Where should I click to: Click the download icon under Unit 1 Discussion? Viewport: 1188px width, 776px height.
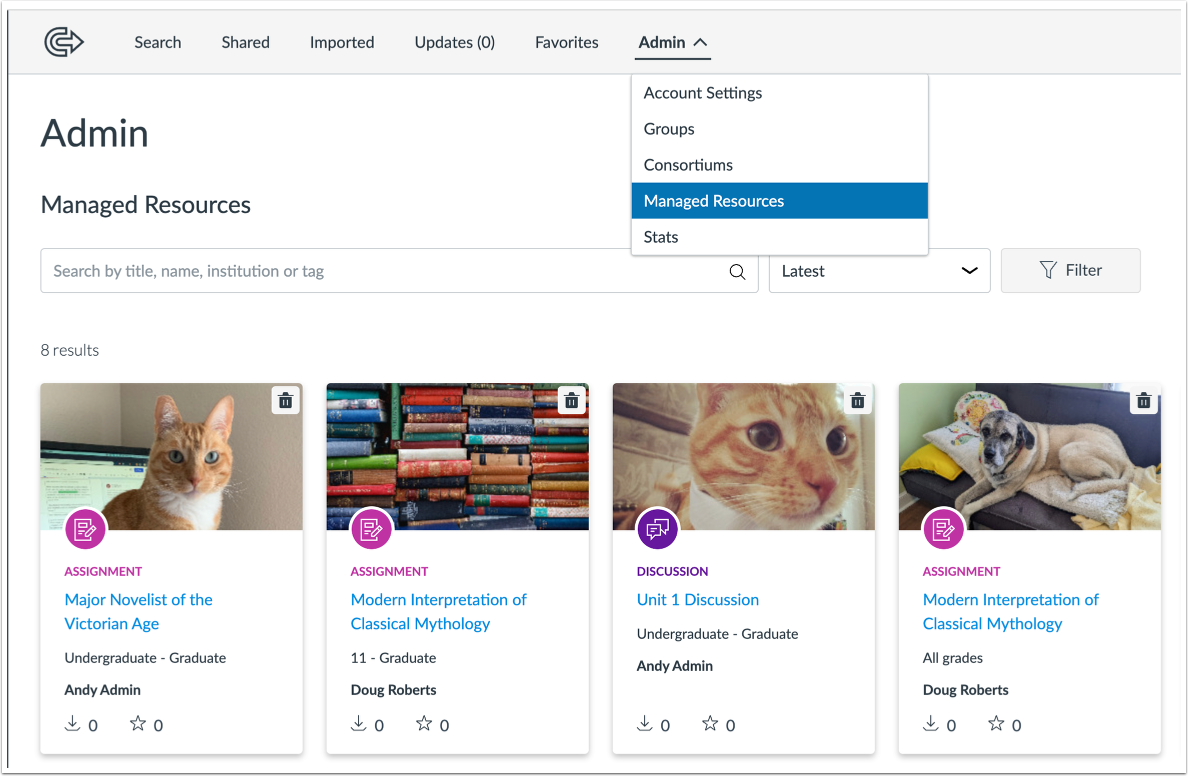coord(645,724)
